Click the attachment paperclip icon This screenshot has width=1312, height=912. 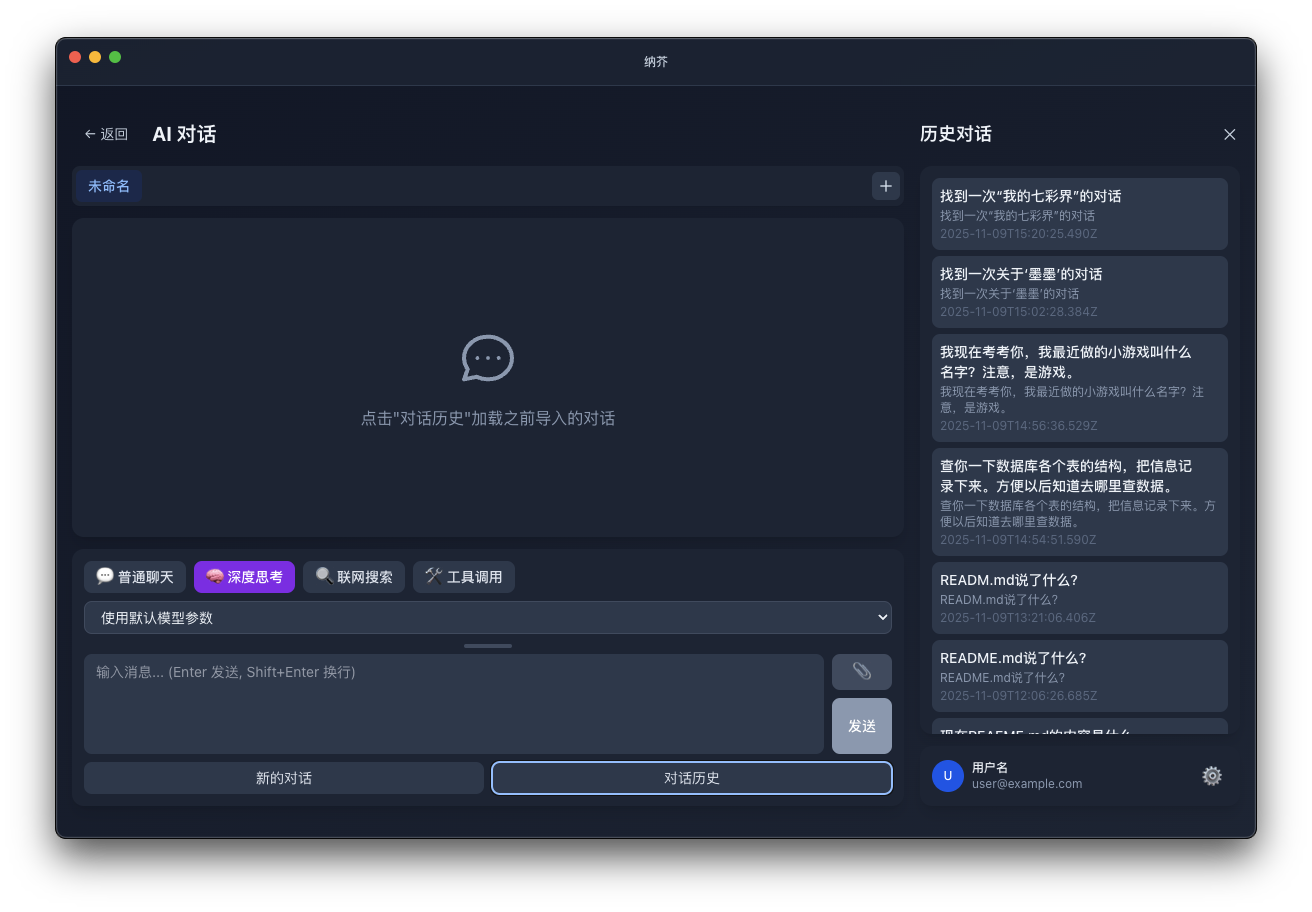[861, 671]
